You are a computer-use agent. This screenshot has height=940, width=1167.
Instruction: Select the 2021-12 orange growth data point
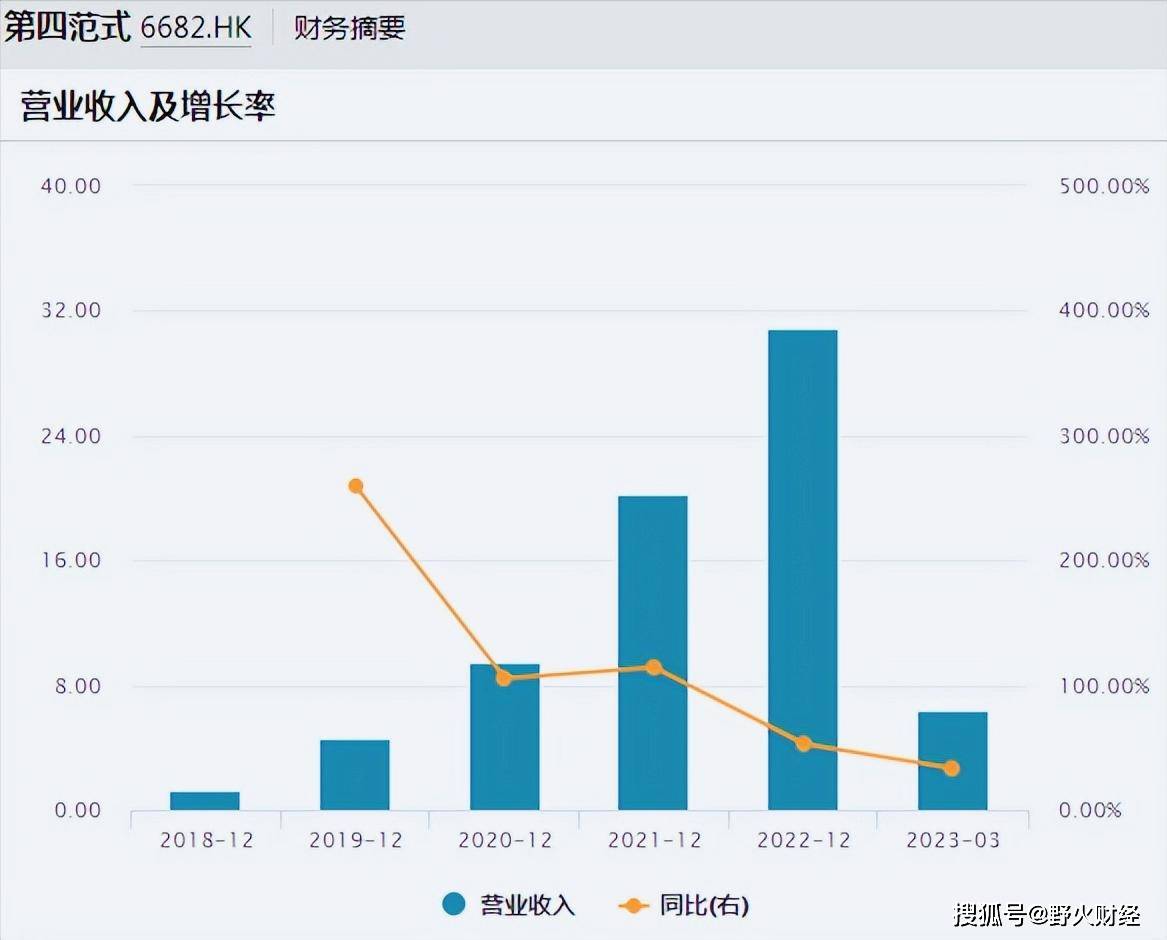point(653,667)
